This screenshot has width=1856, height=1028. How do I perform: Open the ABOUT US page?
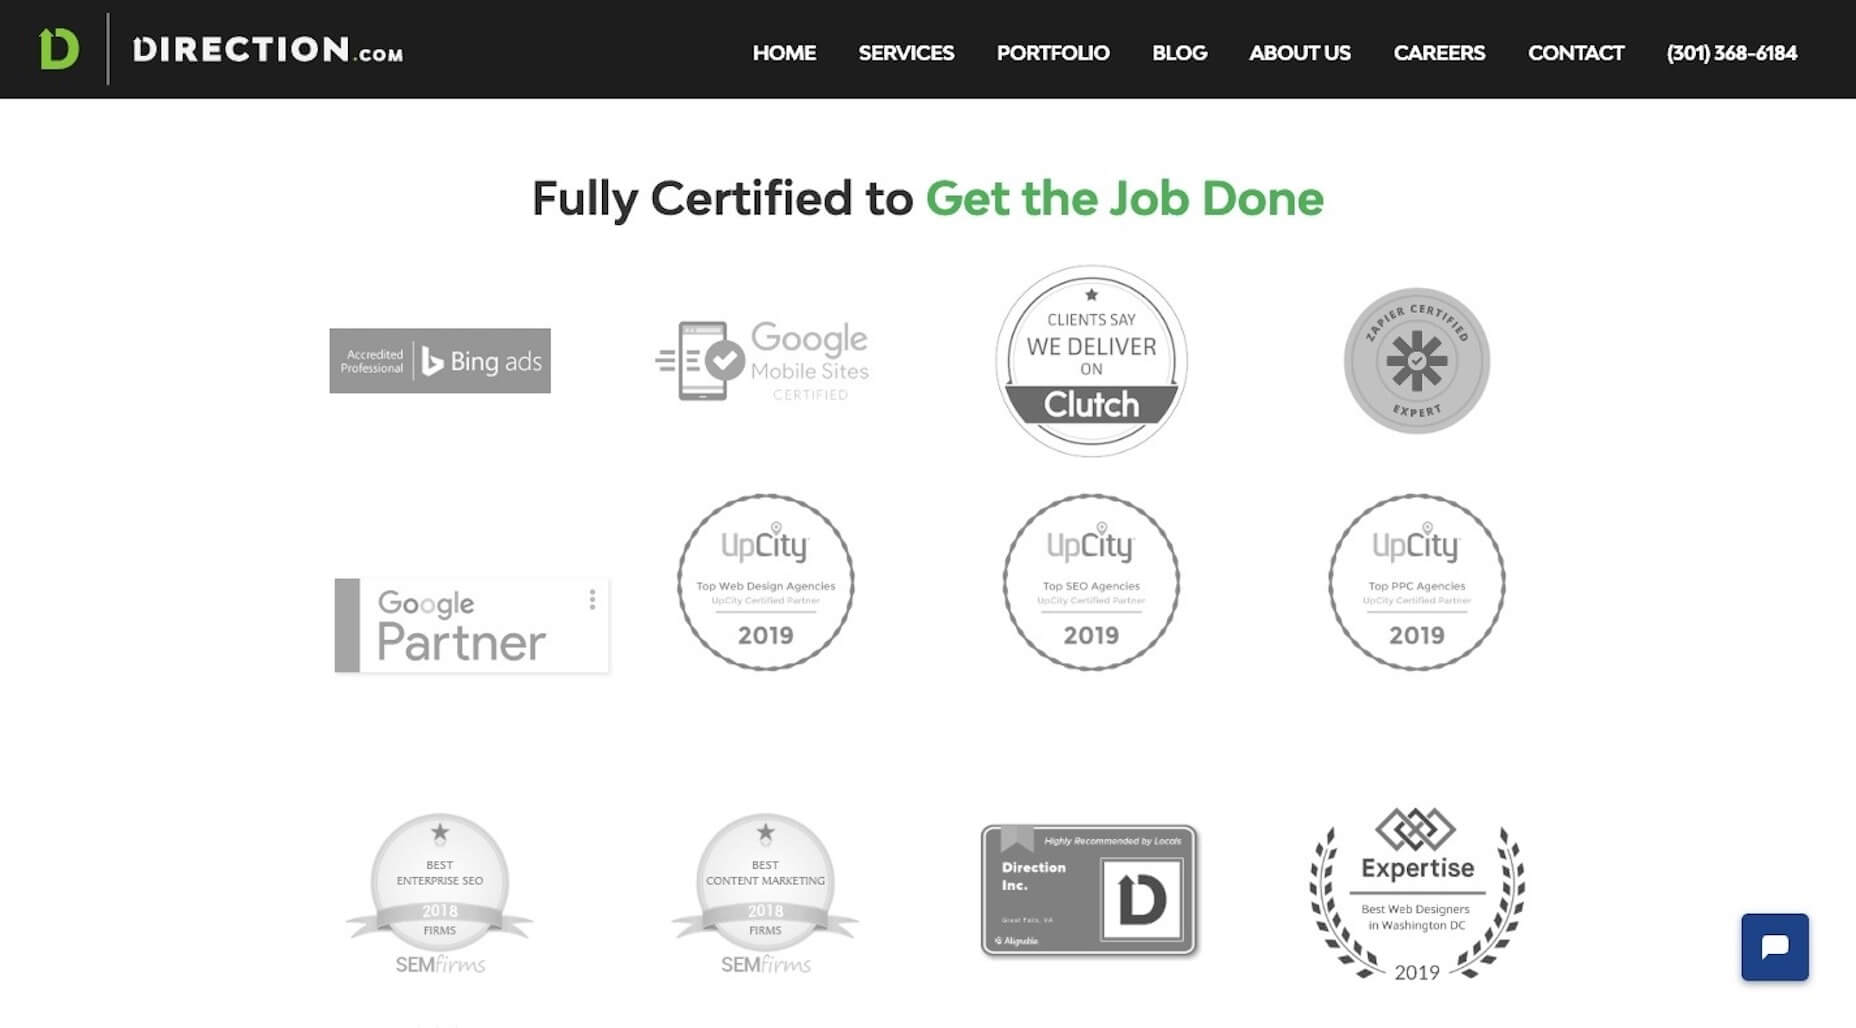1300,53
